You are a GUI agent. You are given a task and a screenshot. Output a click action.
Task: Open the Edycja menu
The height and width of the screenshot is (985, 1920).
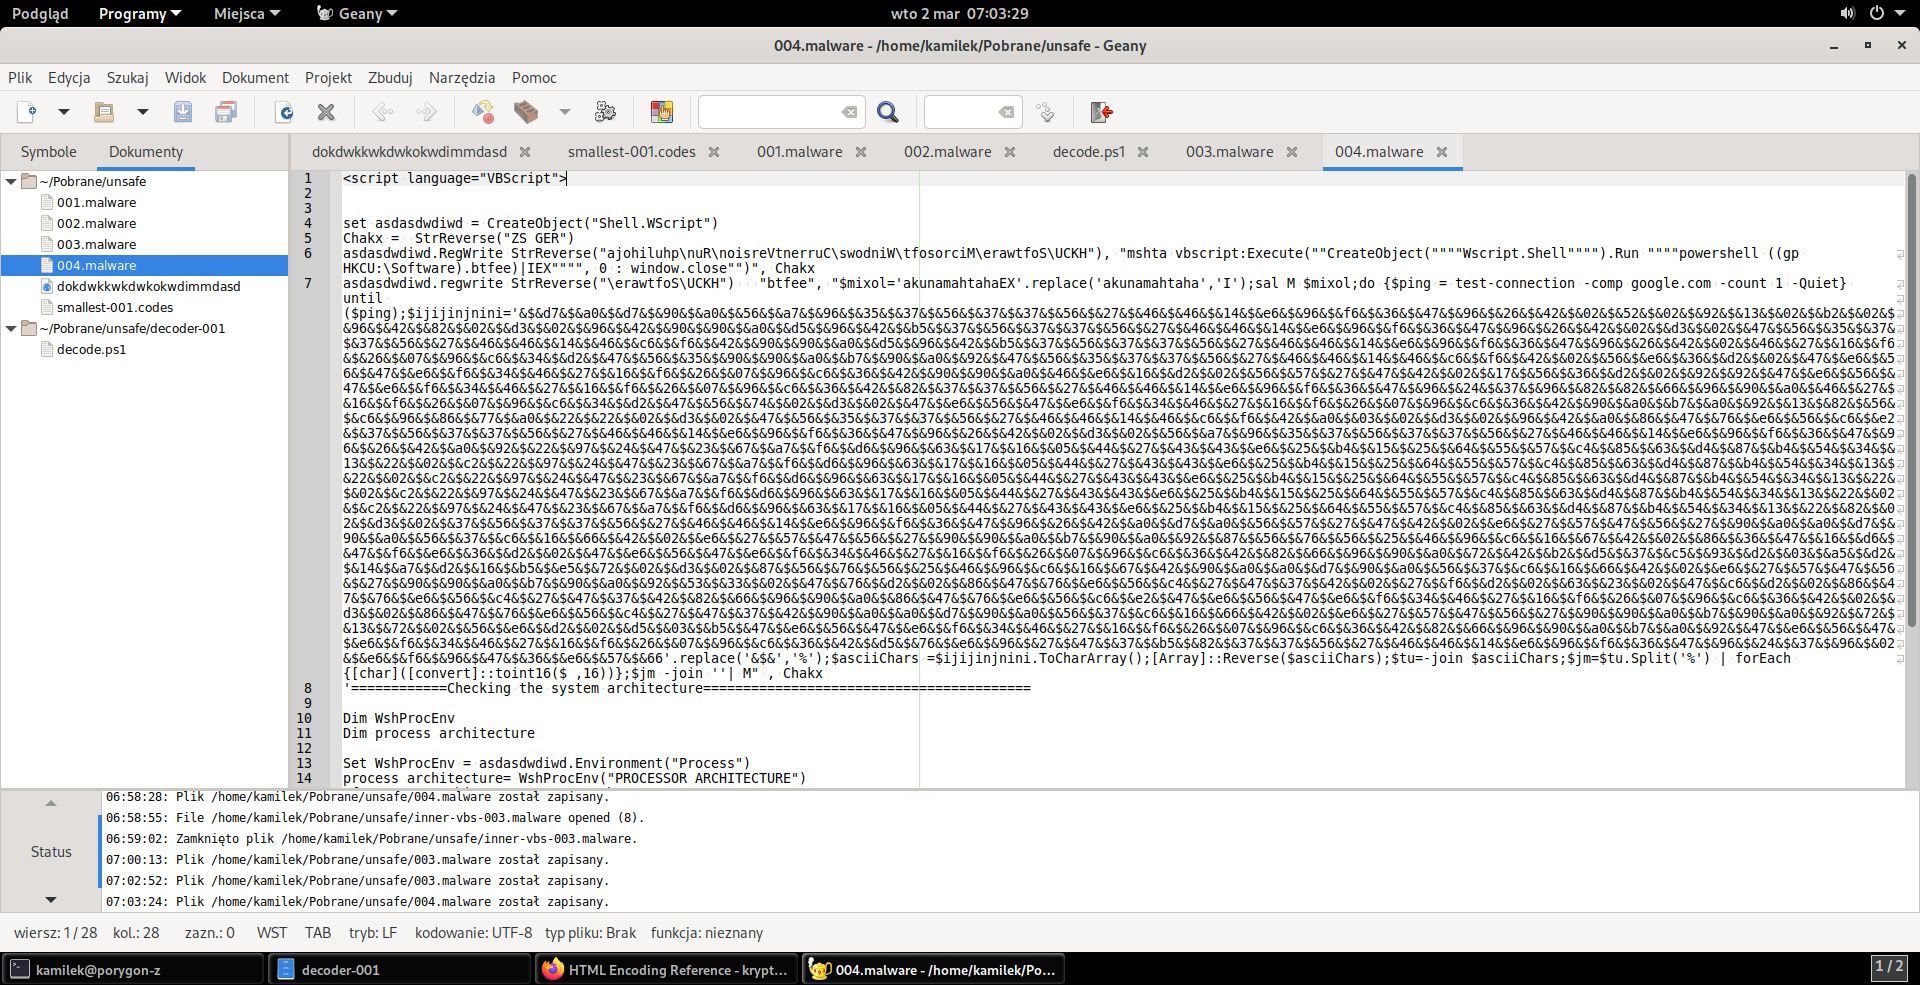pyautogui.click(x=69, y=78)
